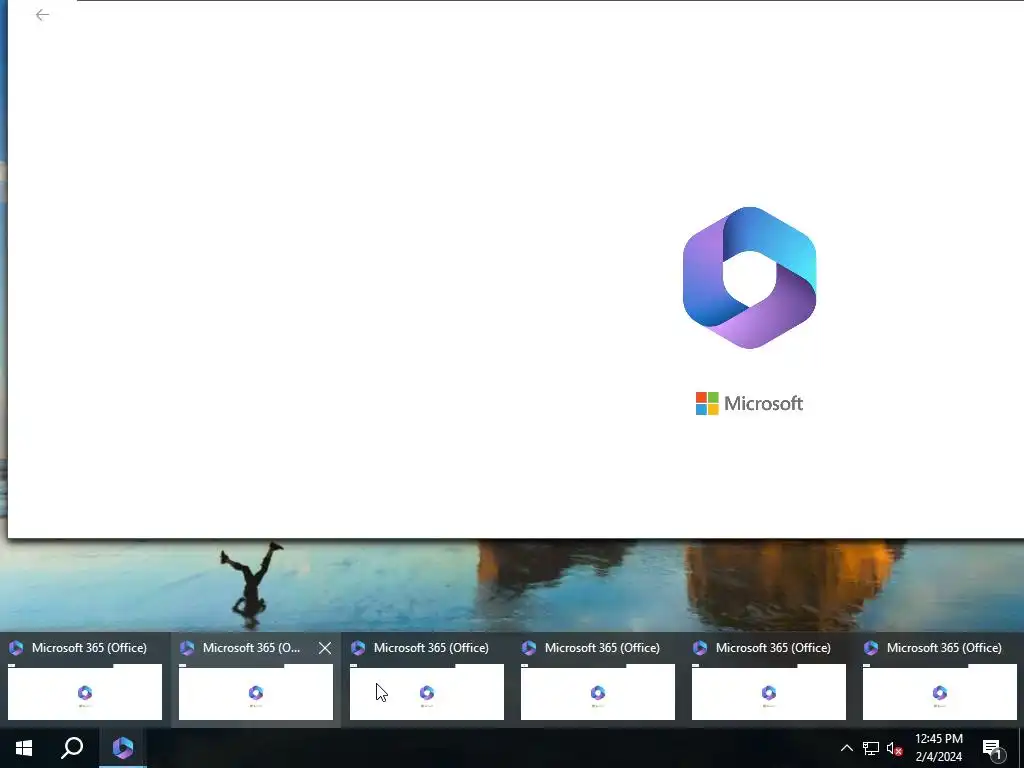1024x768 pixels.
Task: Open the preview thumbnail under the mouse cursor
Action: (427, 692)
